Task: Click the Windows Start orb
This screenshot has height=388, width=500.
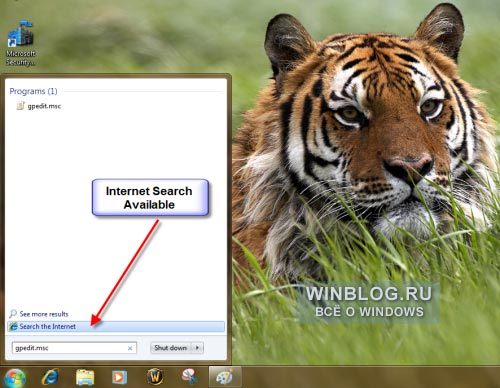Action: click(x=15, y=378)
